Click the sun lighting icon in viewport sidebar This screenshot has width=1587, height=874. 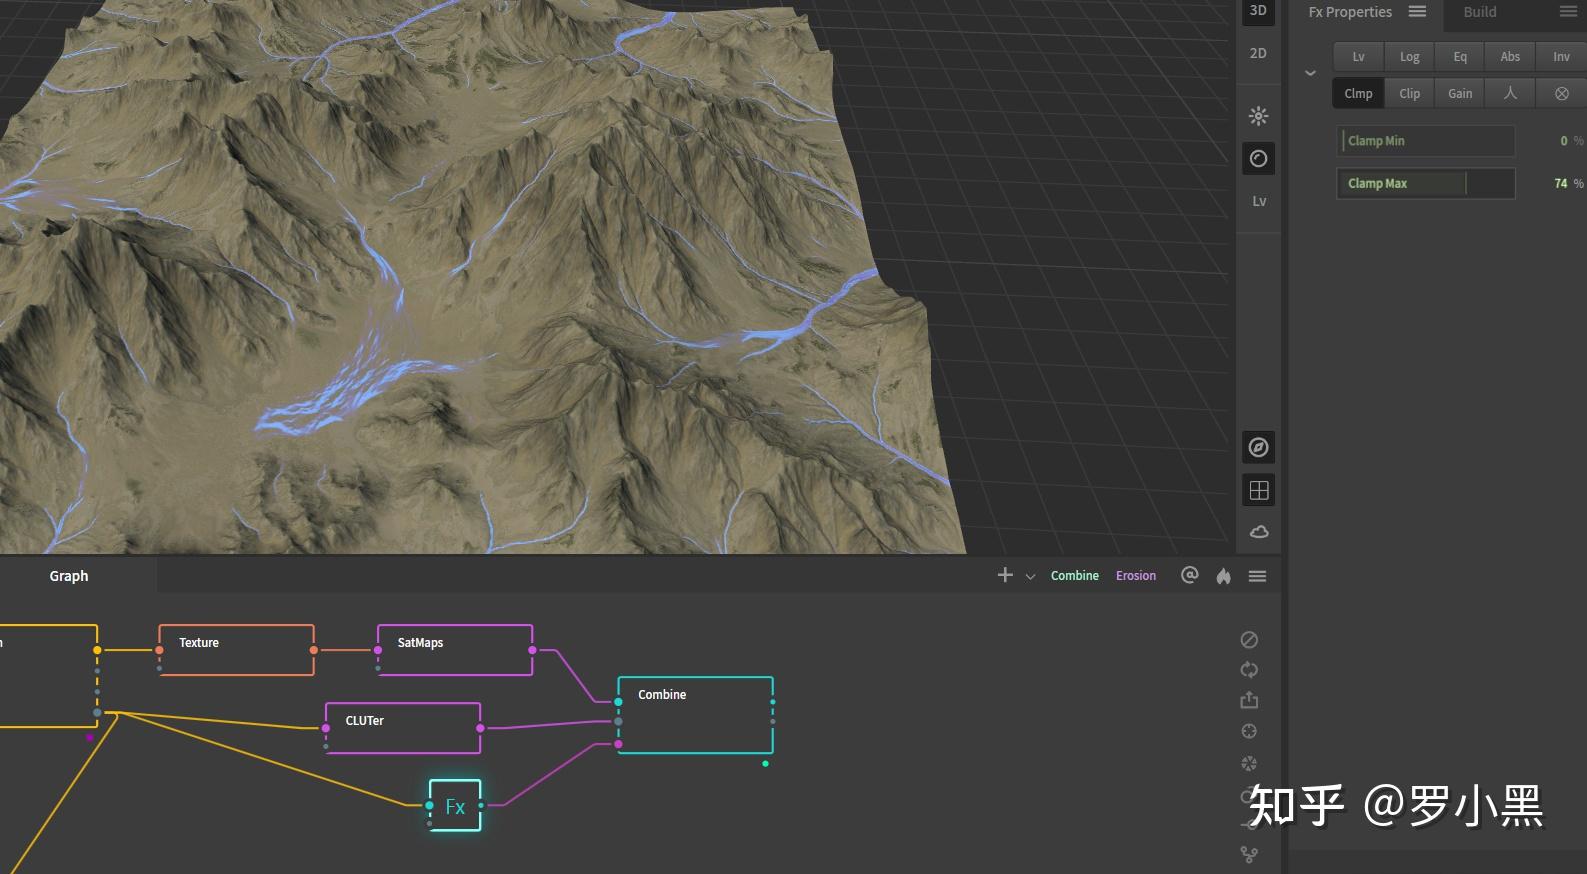pyautogui.click(x=1258, y=116)
